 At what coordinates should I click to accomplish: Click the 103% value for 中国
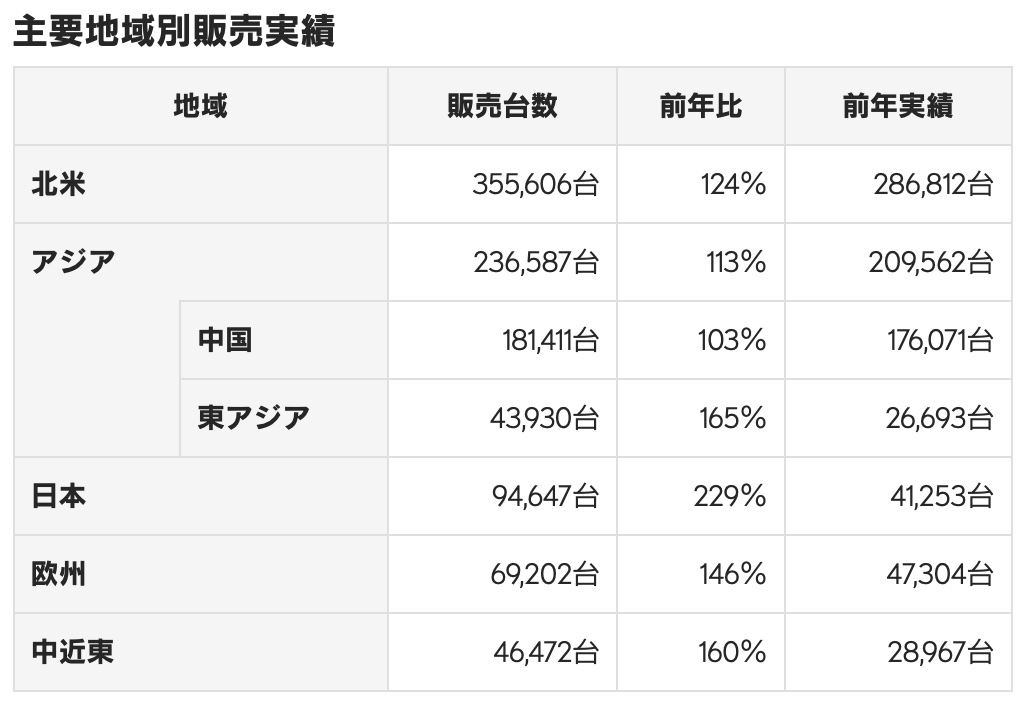pyautogui.click(x=732, y=340)
